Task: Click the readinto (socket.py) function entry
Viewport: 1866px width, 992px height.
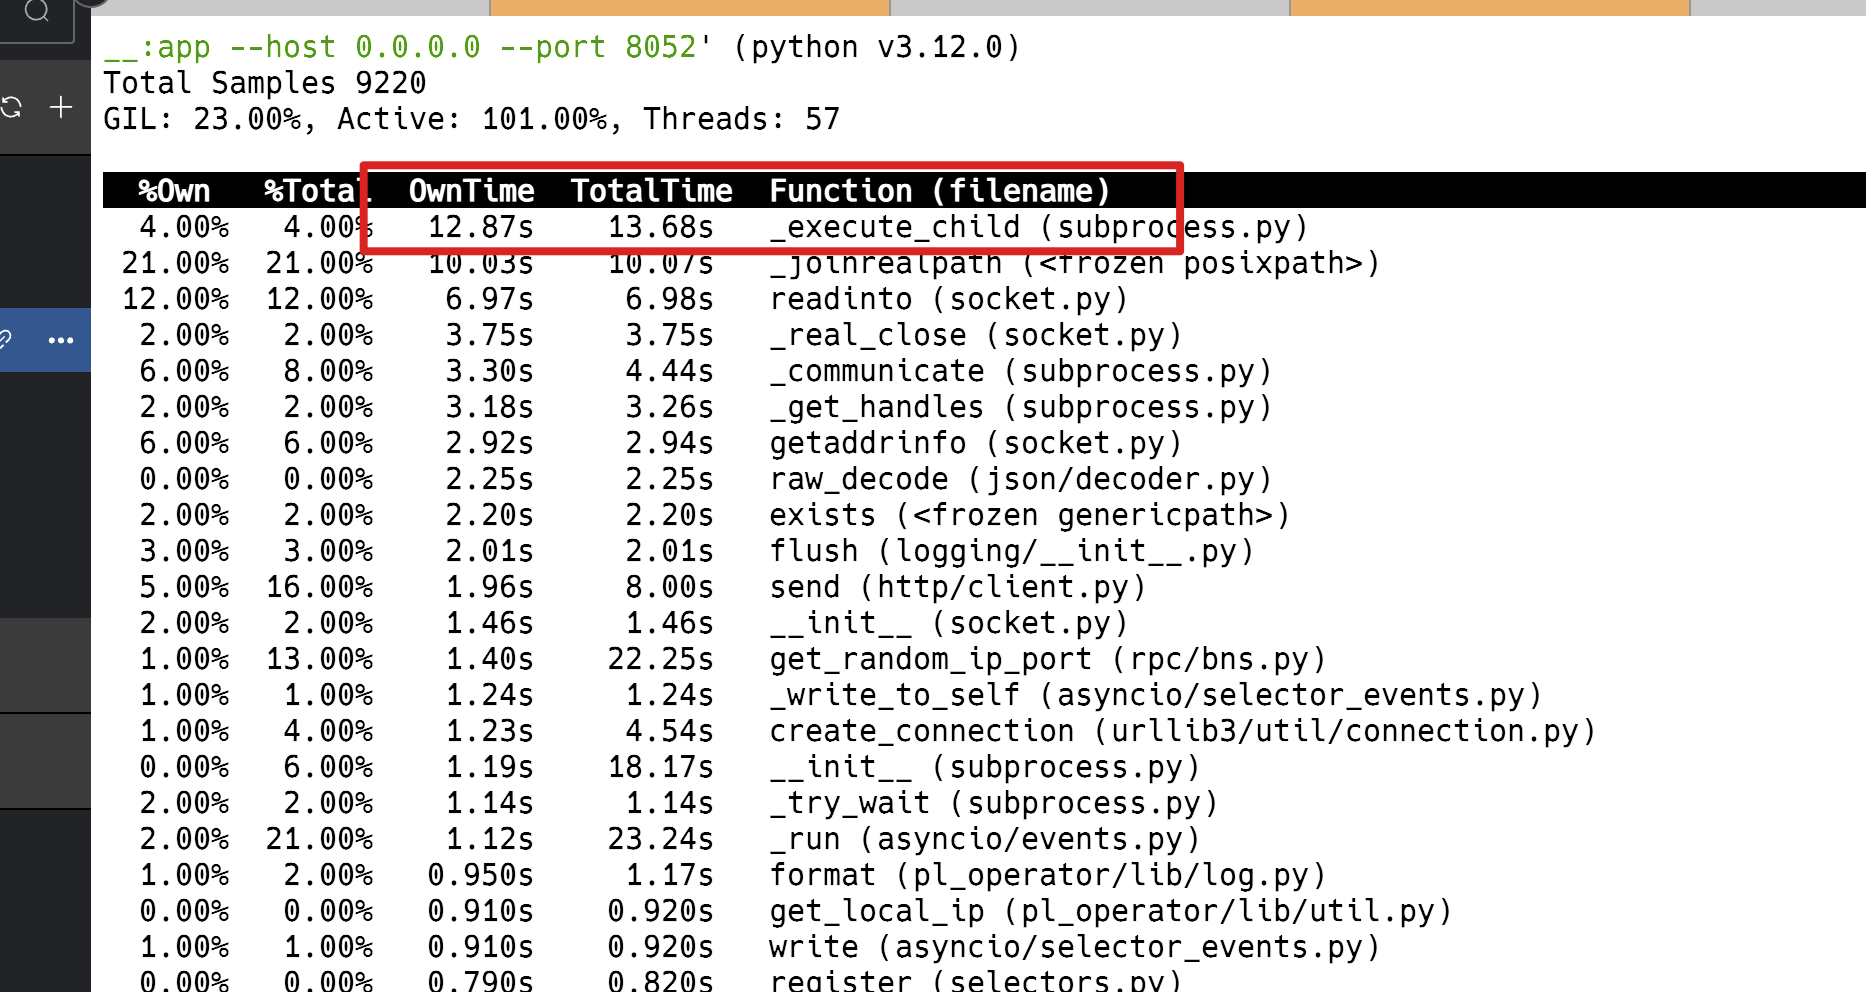Action: 948,299
